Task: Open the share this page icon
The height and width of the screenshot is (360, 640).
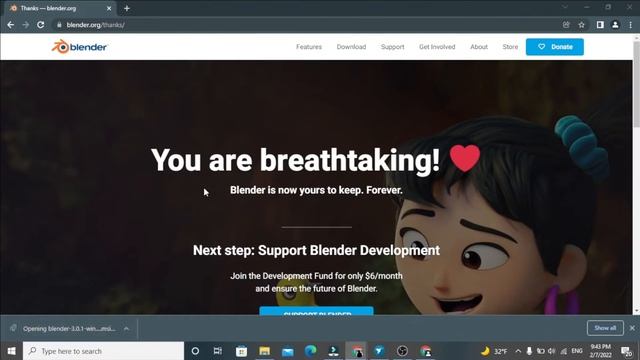Action: (x=566, y=25)
